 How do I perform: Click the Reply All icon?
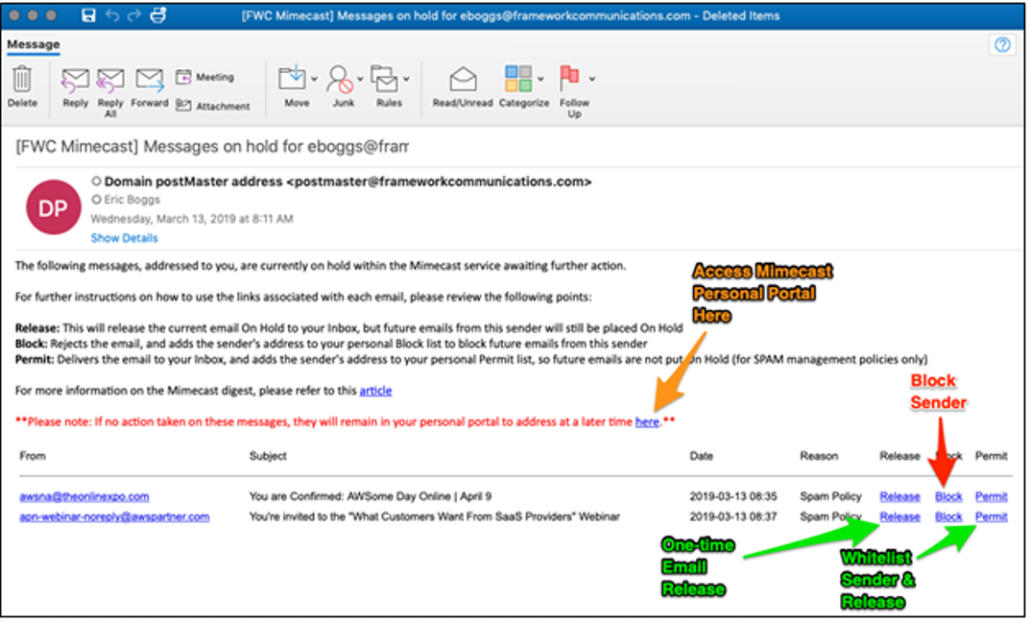coord(110,79)
